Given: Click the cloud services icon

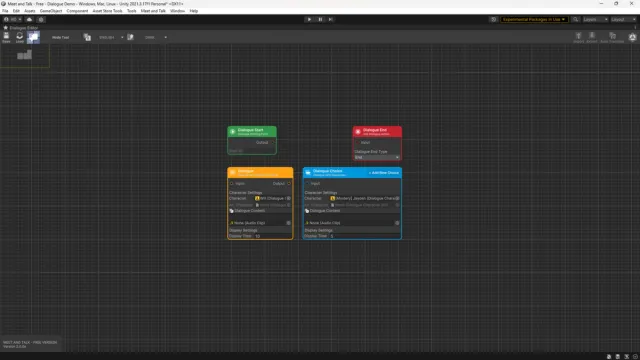Looking at the screenshot, I should [x=29, y=19].
